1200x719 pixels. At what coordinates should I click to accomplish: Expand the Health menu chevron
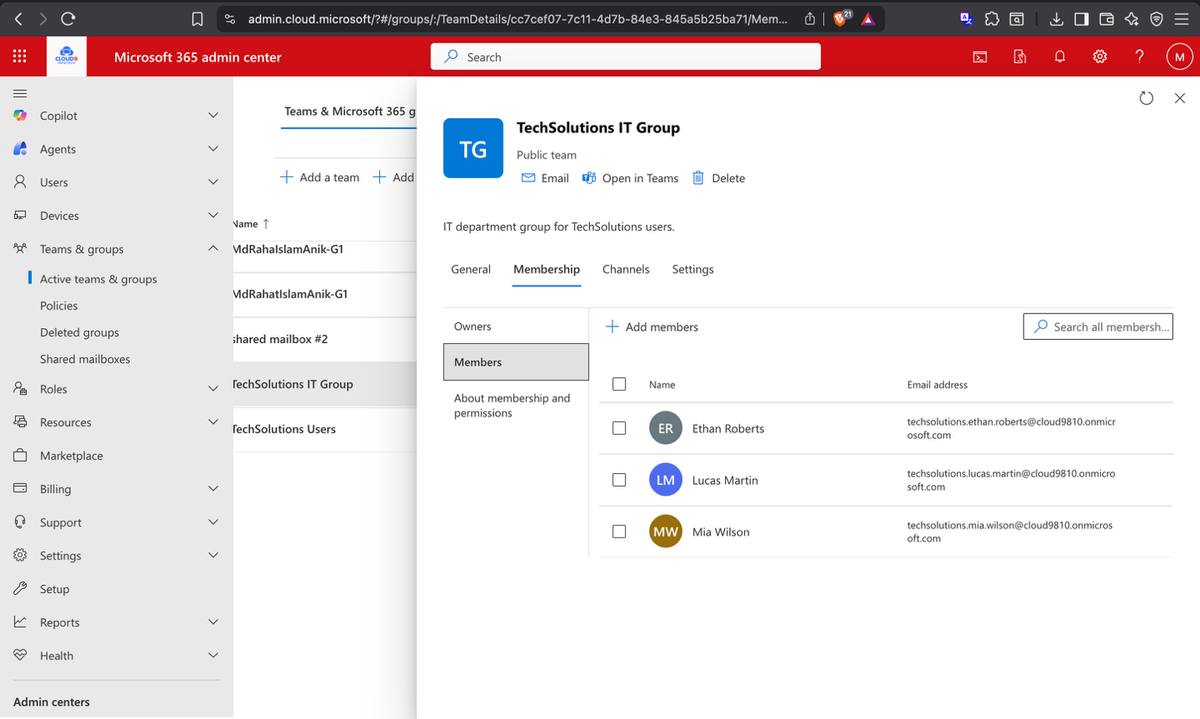point(213,655)
